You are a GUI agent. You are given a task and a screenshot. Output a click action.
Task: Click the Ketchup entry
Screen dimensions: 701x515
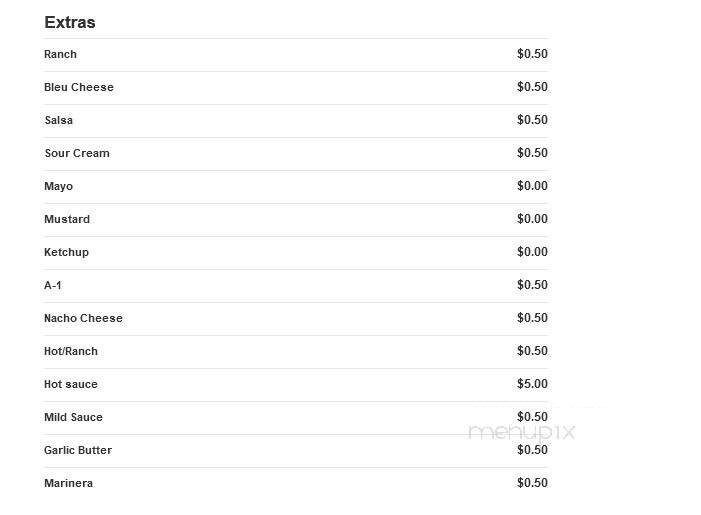click(66, 253)
